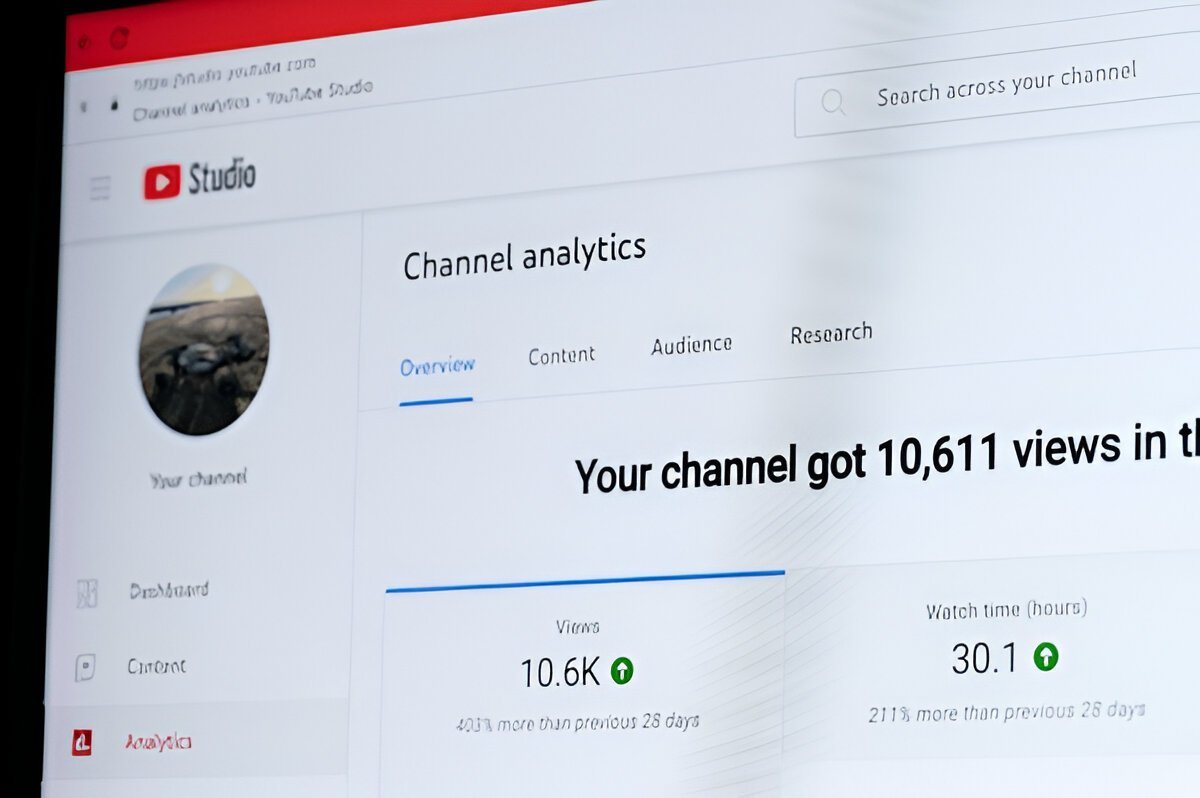Image resolution: width=1200 pixels, height=798 pixels.
Task: Click the green up-arrow beside 30.1
Action: coord(1046,656)
